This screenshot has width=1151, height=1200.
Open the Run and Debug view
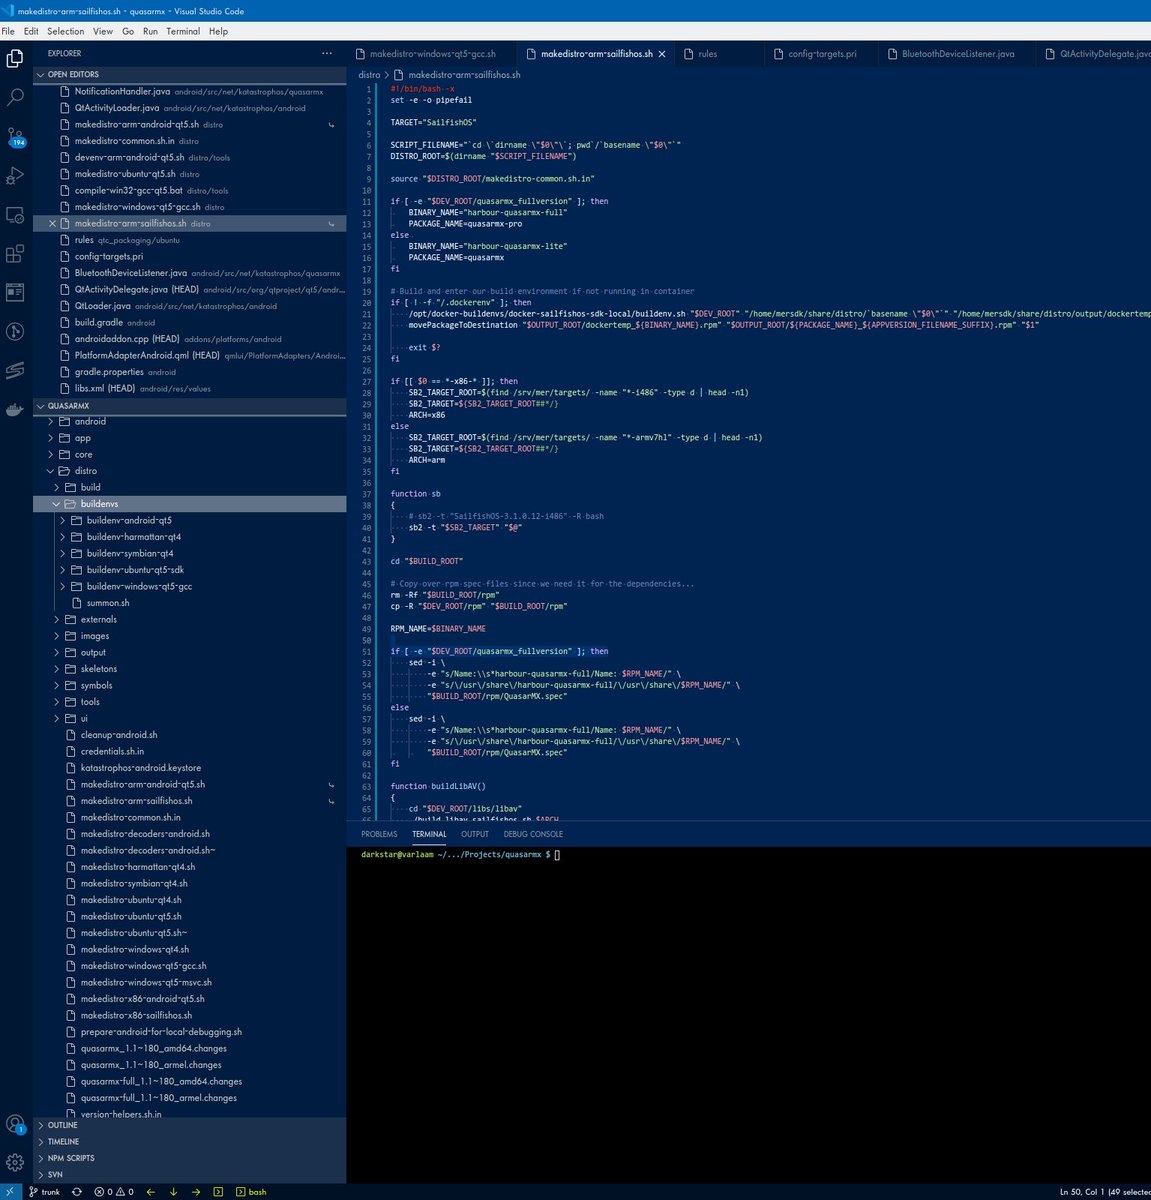click(15, 176)
